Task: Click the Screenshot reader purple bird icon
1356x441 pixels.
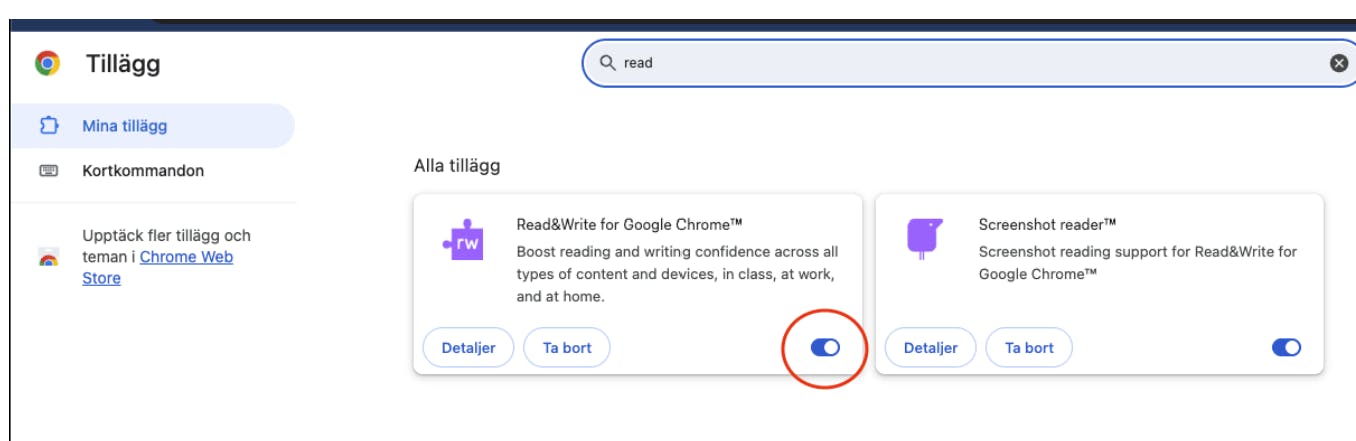Action: (924, 239)
